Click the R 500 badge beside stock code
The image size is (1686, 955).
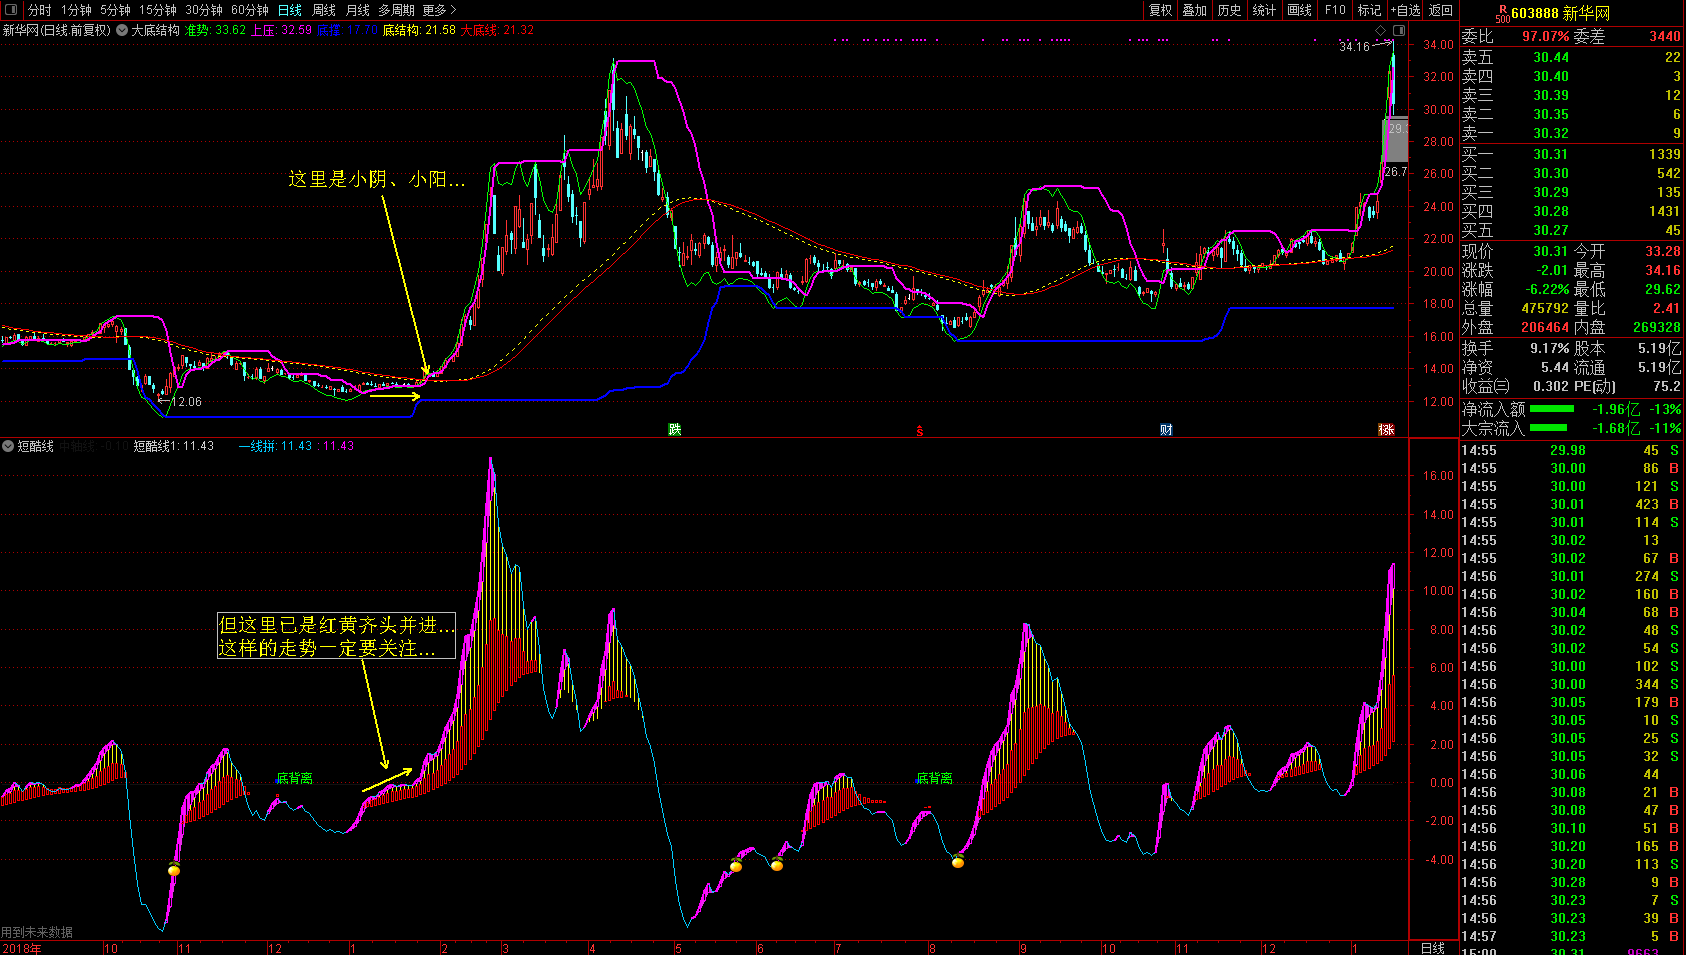point(1502,14)
